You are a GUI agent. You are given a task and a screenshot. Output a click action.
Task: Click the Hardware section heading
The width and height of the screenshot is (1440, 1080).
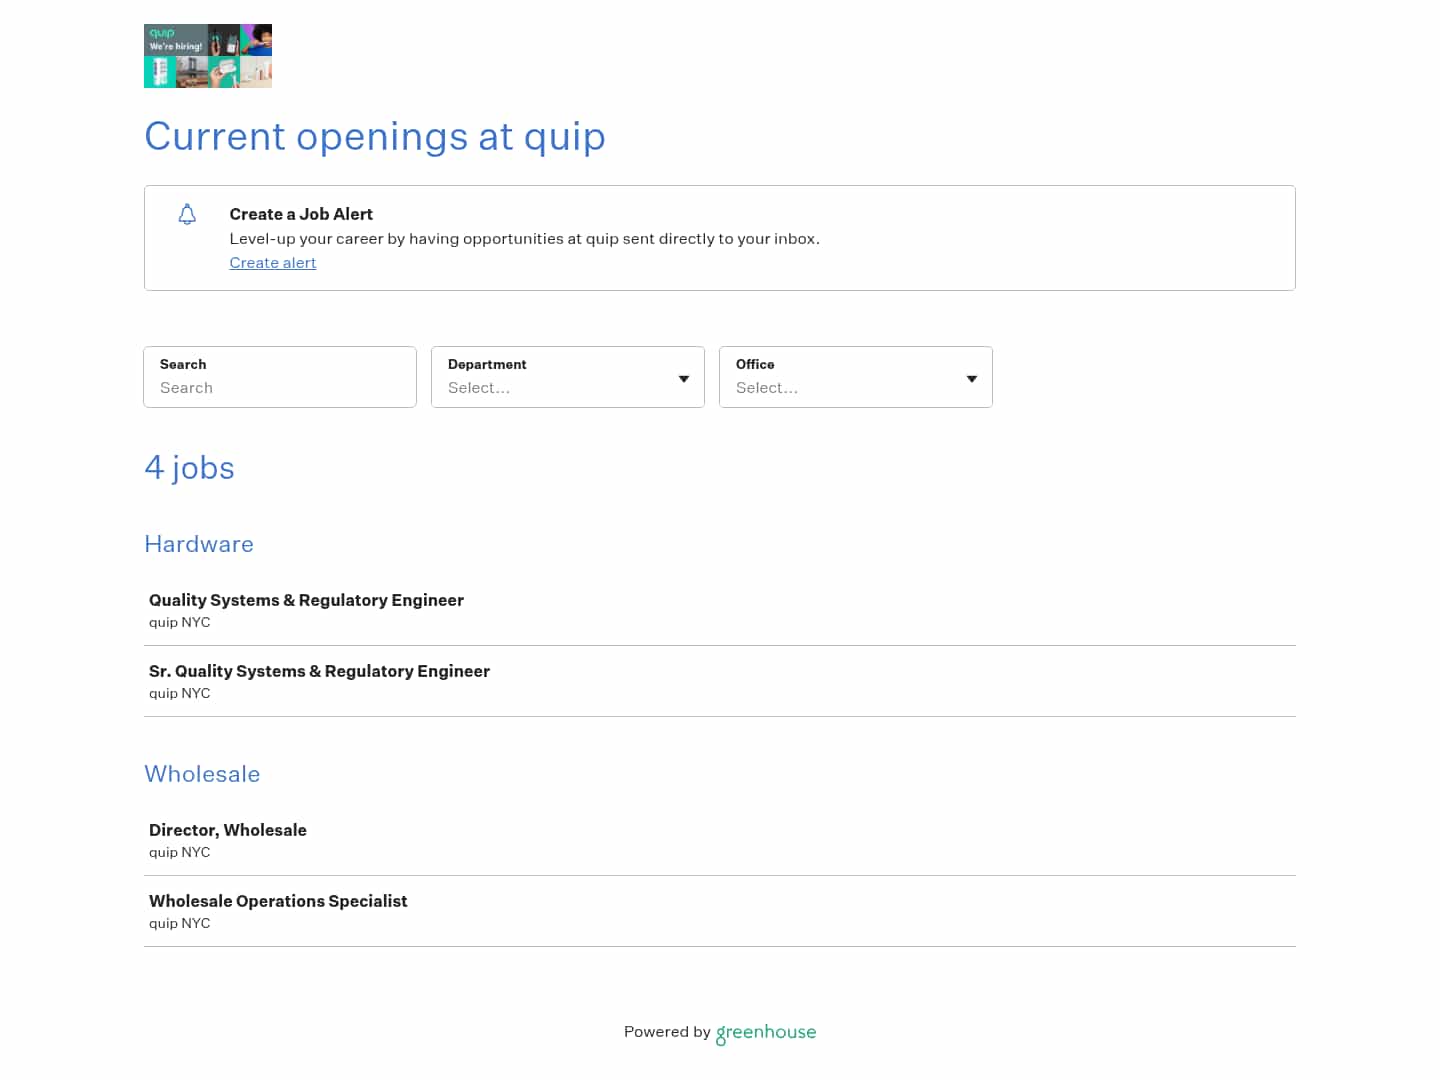click(198, 545)
